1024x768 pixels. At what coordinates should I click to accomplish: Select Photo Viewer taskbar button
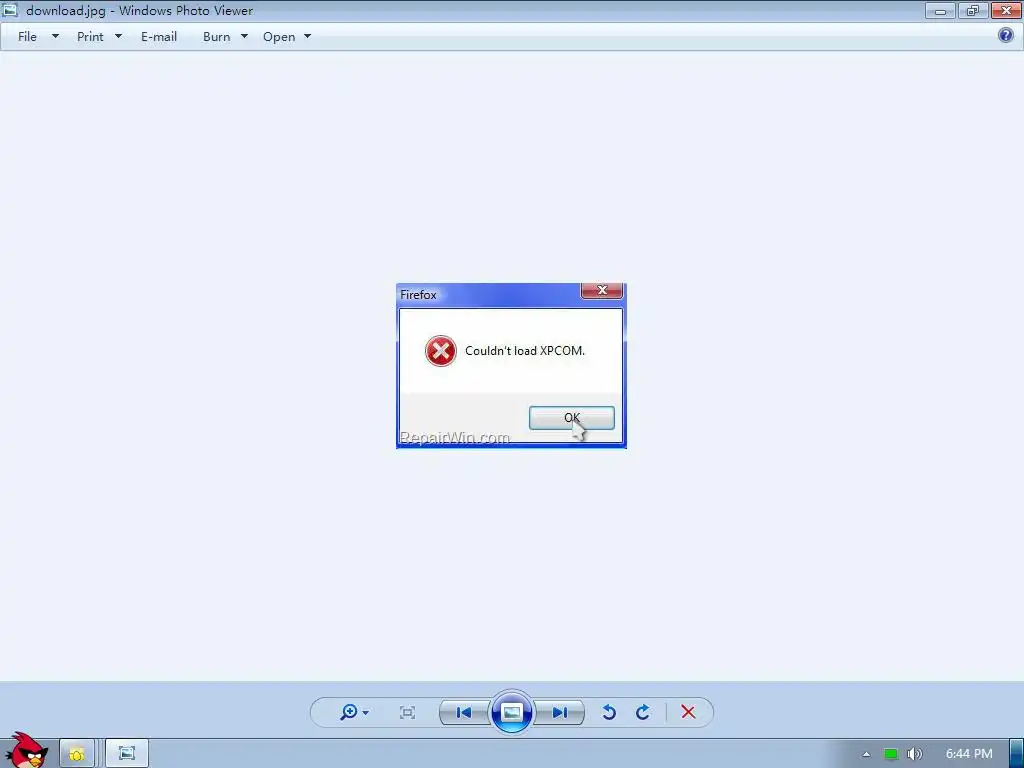tap(127, 754)
